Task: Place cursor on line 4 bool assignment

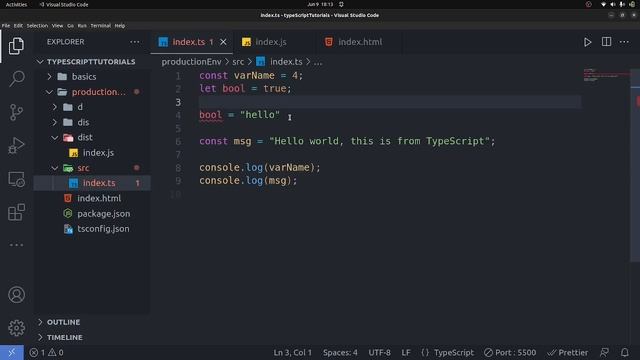Action: click(x=240, y=115)
